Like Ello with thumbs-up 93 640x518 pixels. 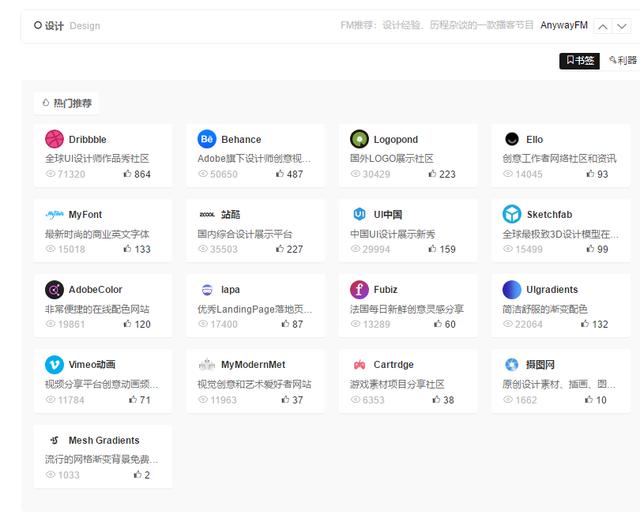click(x=597, y=174)
